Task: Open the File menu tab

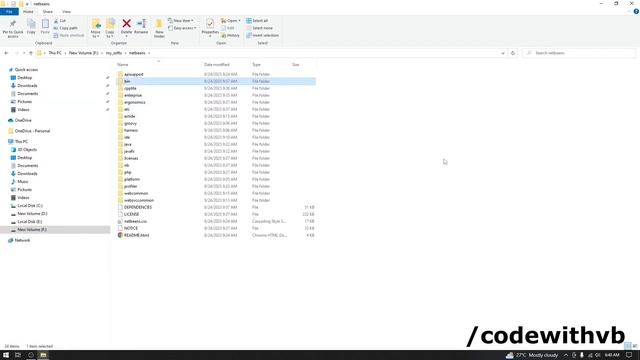Action: coord(9,12)
